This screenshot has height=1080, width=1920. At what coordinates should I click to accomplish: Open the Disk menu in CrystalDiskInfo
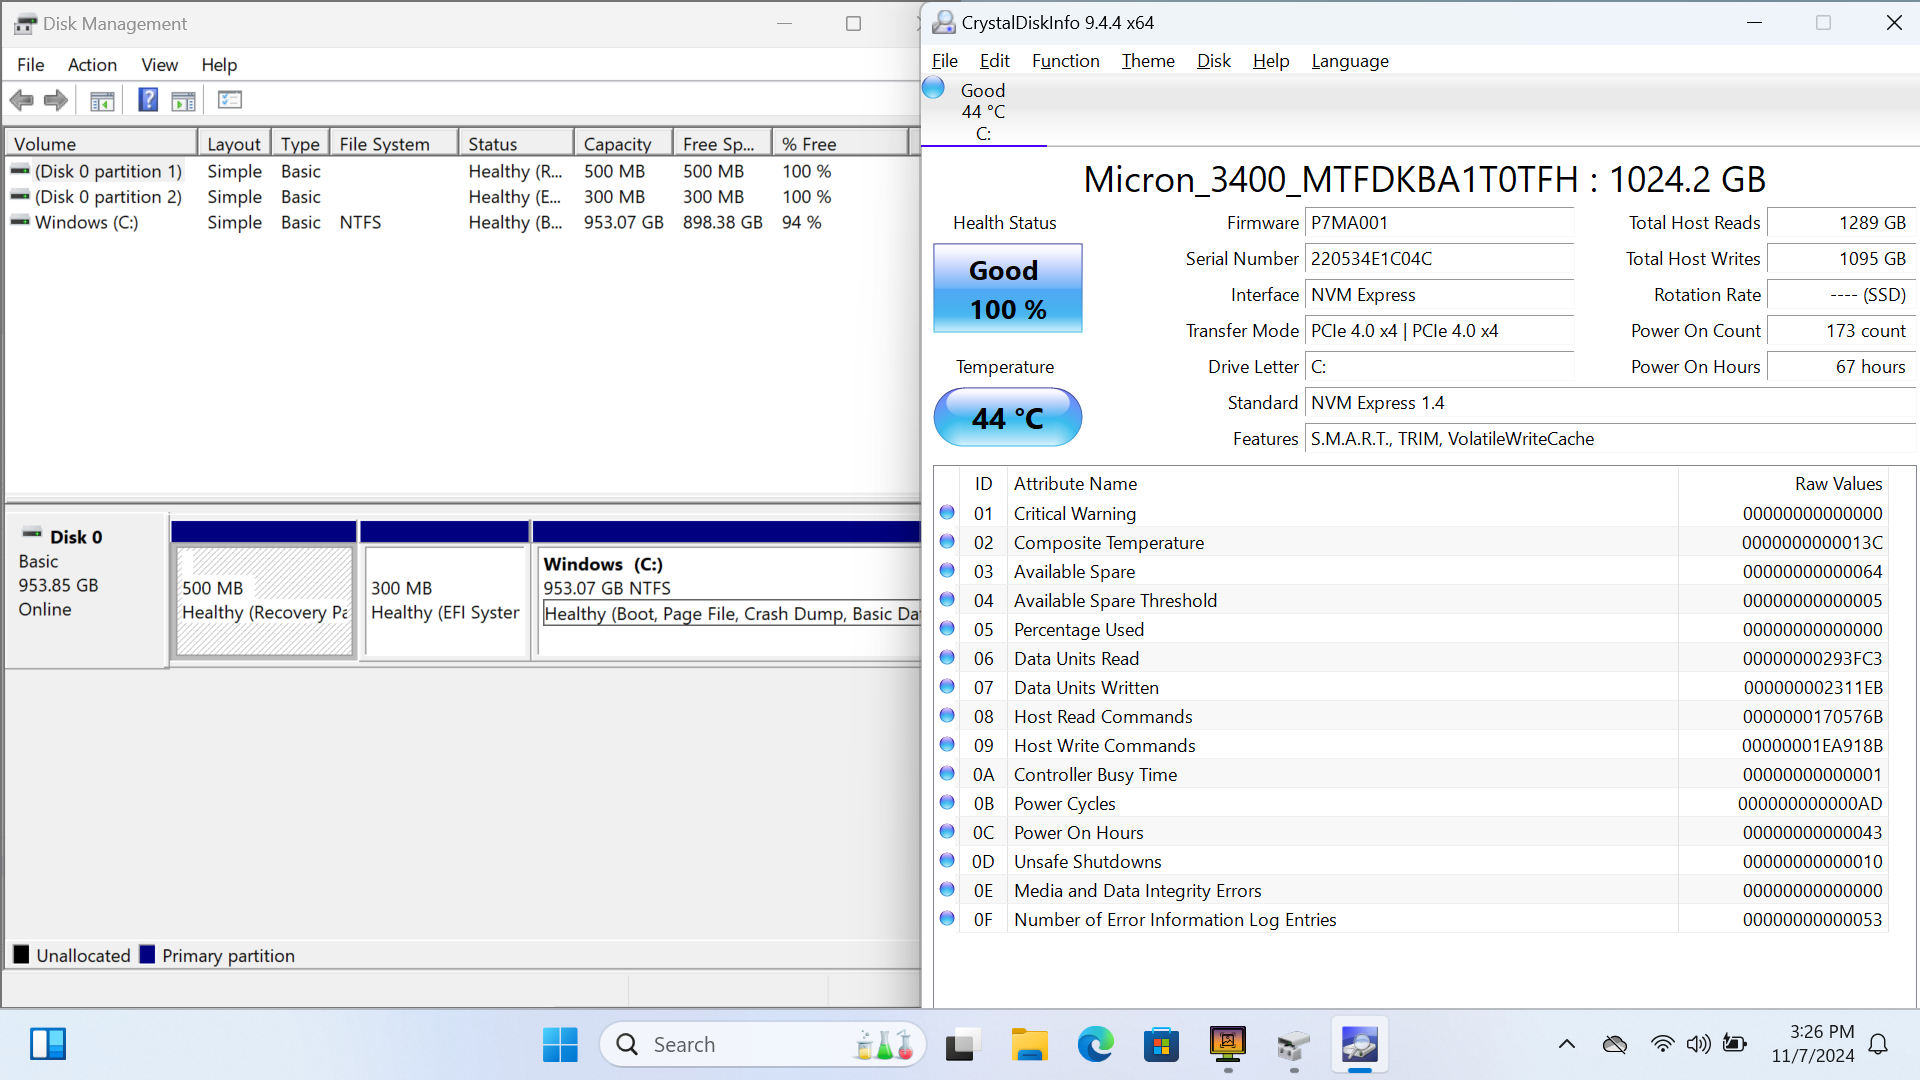point(1213,61)
